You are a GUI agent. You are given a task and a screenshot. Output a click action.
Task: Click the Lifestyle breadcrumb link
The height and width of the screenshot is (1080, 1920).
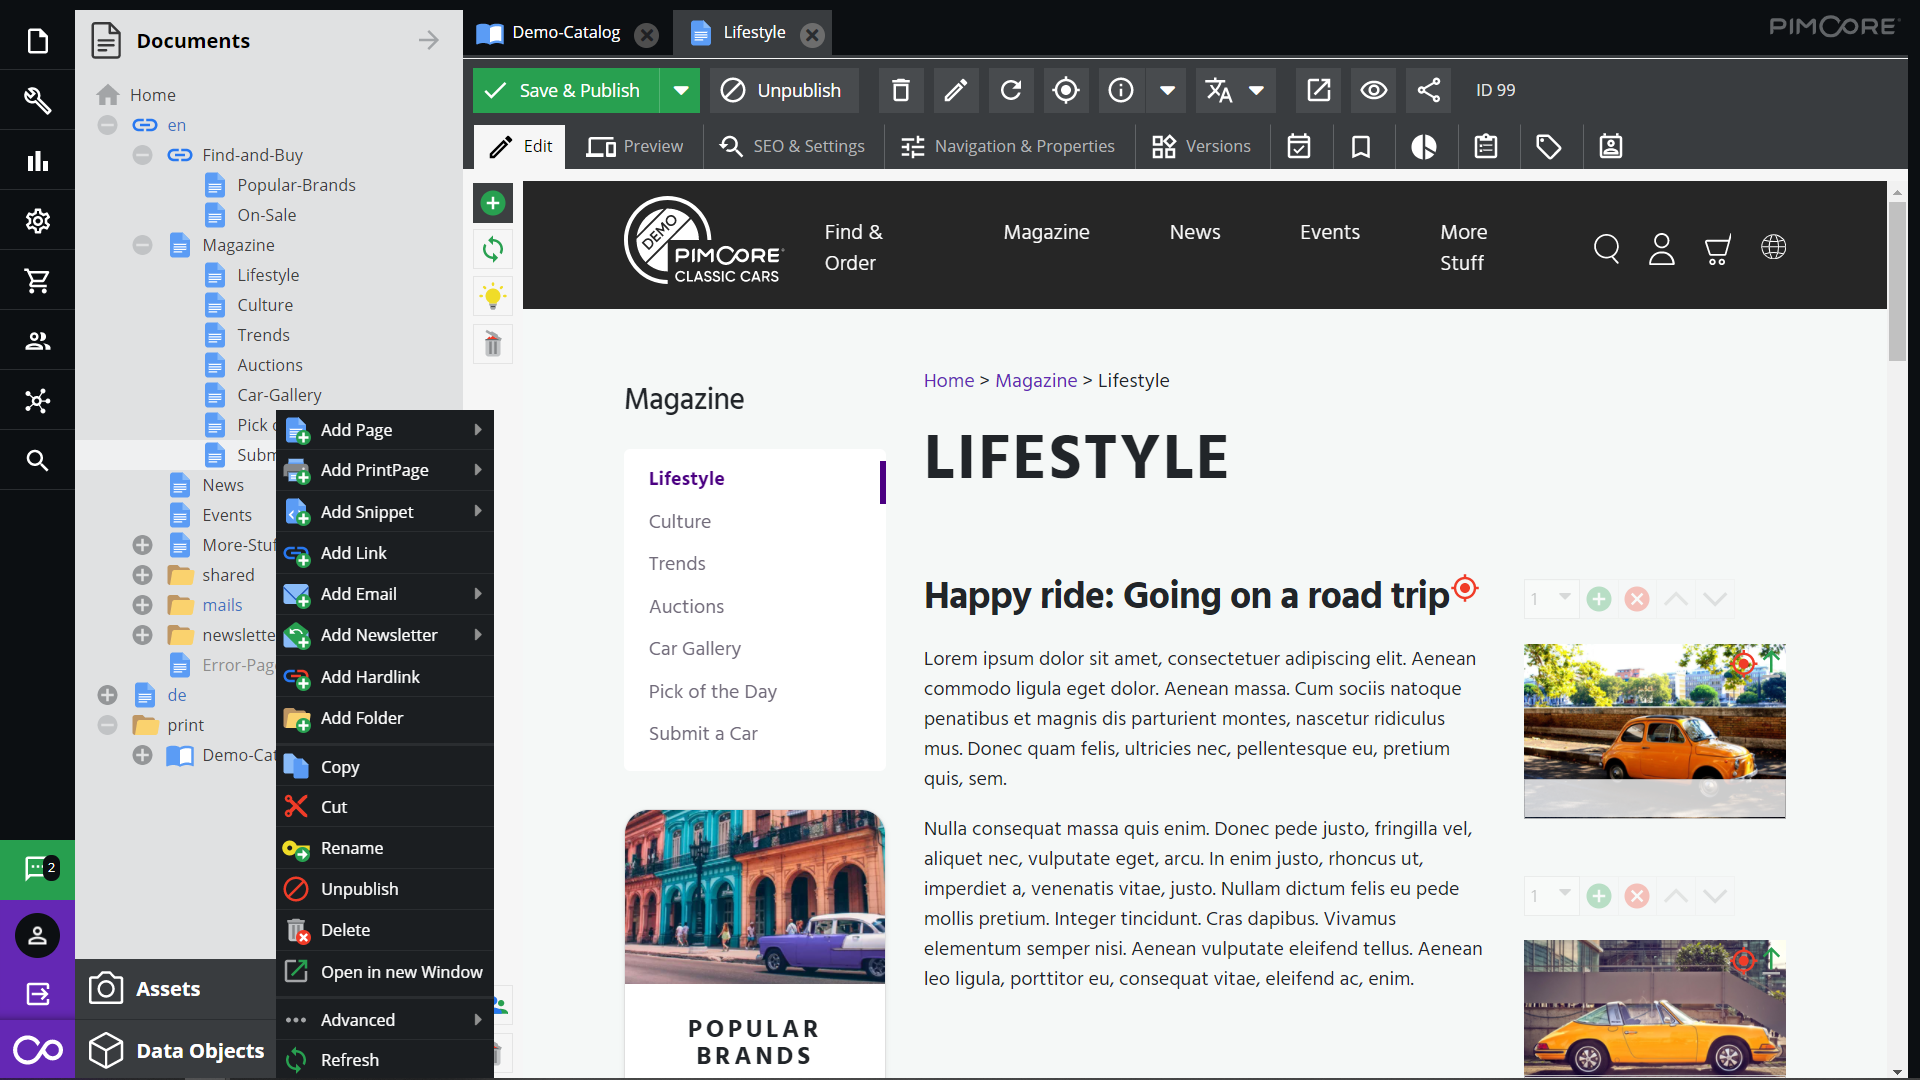(x=1133, y=381)
